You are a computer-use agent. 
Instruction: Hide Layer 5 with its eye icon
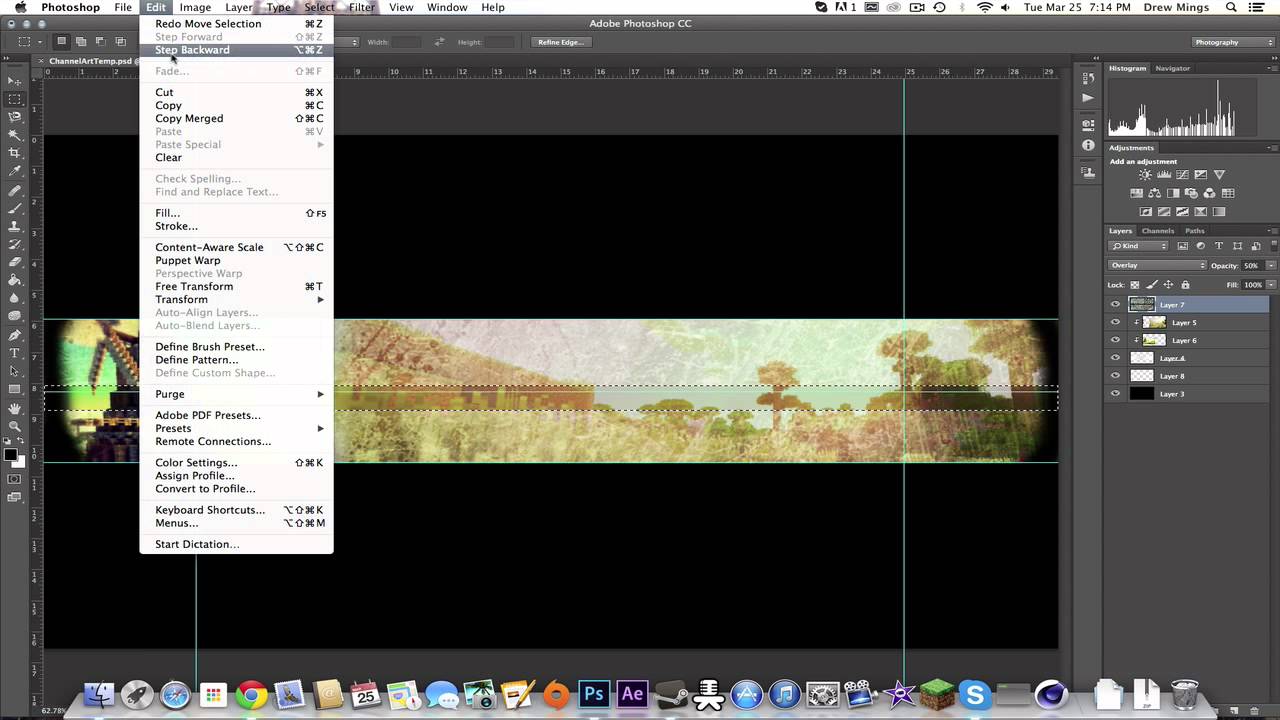pyautogui.click(x=1115, y=323)
